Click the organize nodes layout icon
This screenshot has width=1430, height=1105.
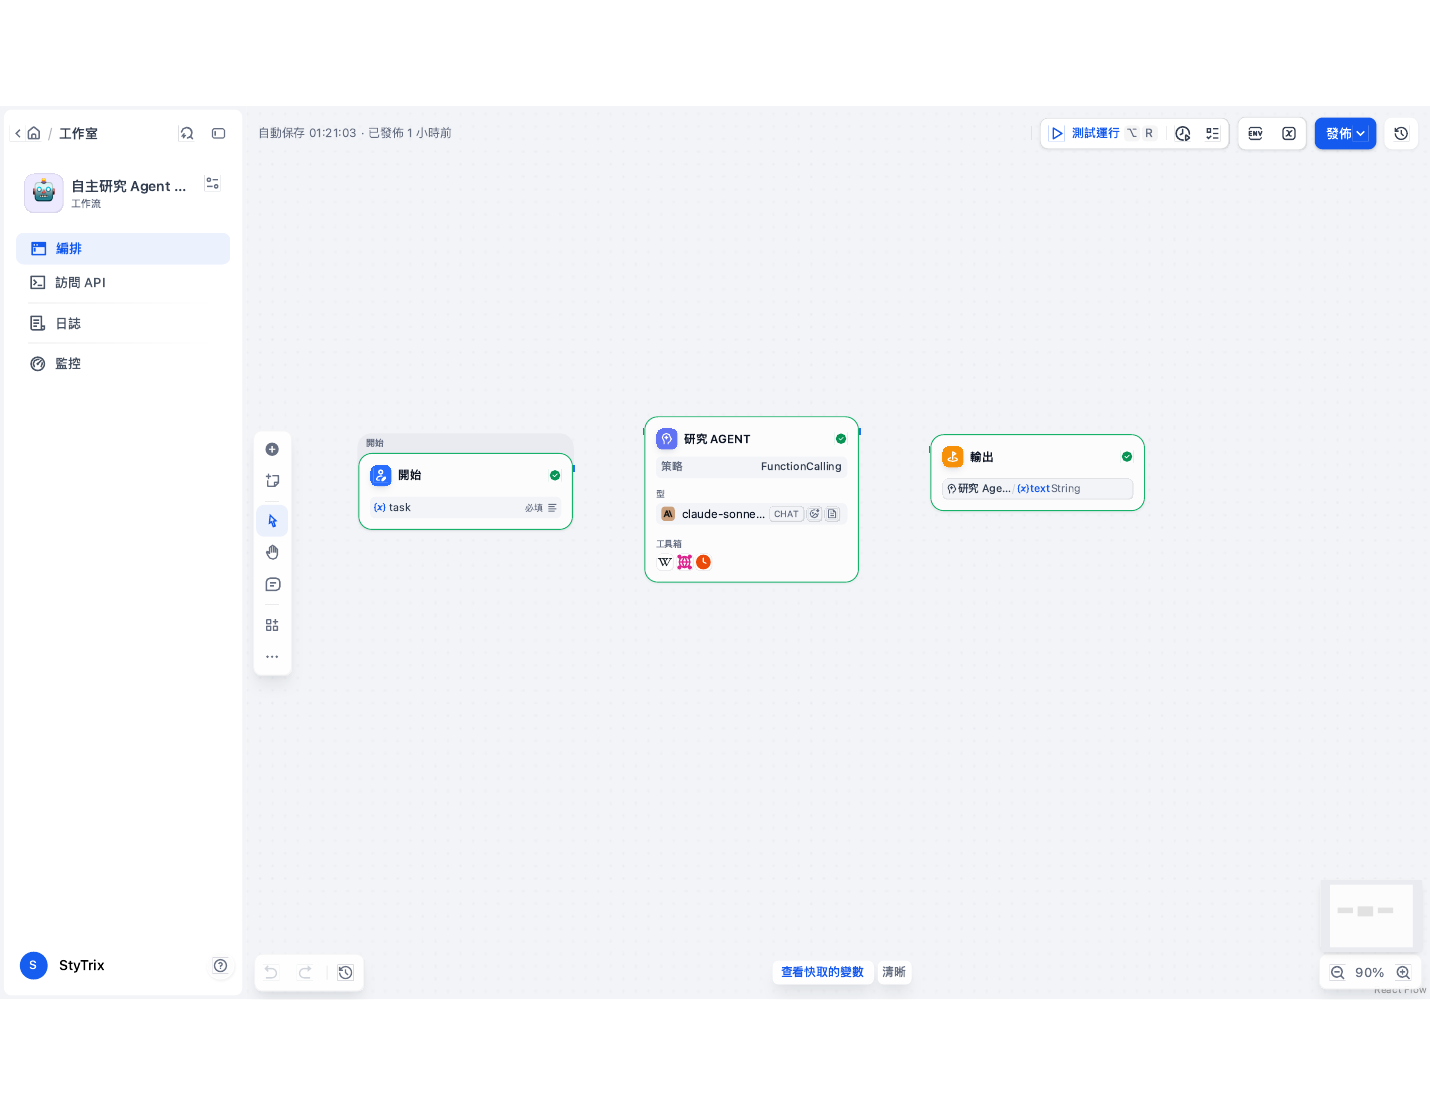tap(272, 625)
